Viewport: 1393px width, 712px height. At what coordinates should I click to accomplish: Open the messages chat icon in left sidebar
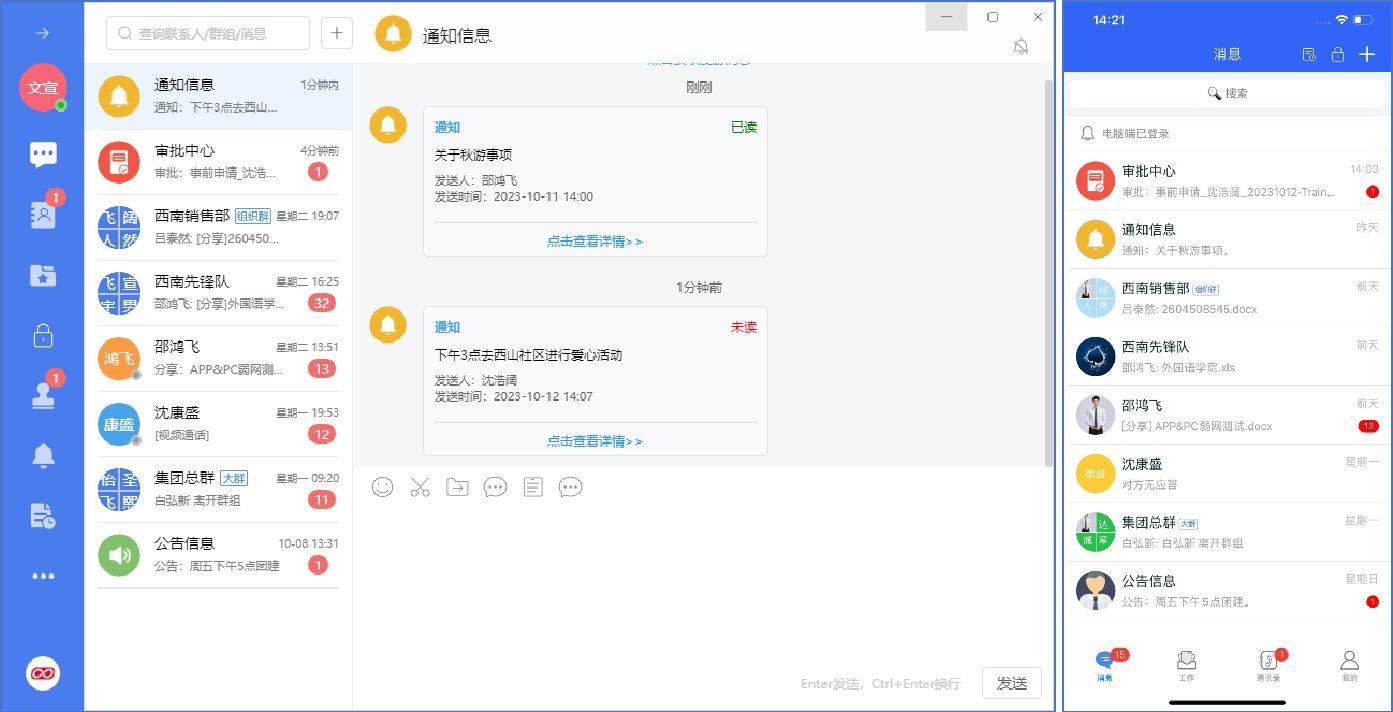43,155
